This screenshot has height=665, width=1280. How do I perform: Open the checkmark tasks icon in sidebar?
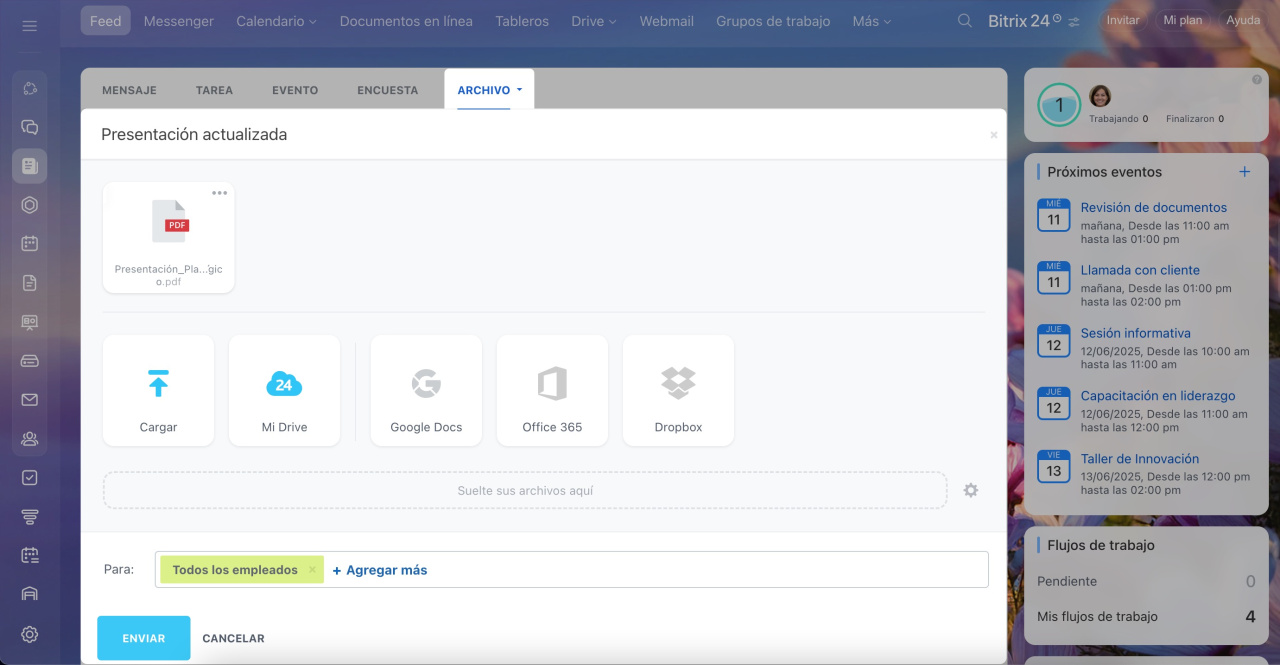29,478
